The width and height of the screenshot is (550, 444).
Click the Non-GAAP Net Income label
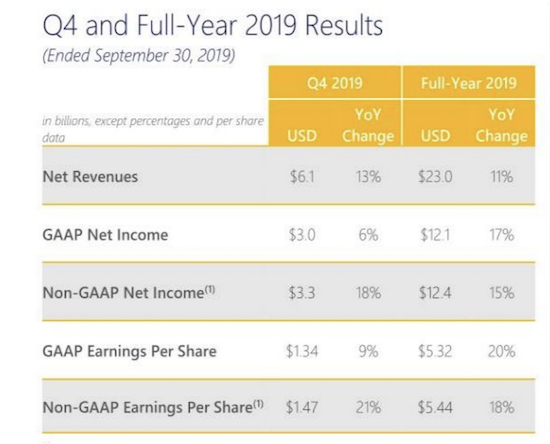123,293
